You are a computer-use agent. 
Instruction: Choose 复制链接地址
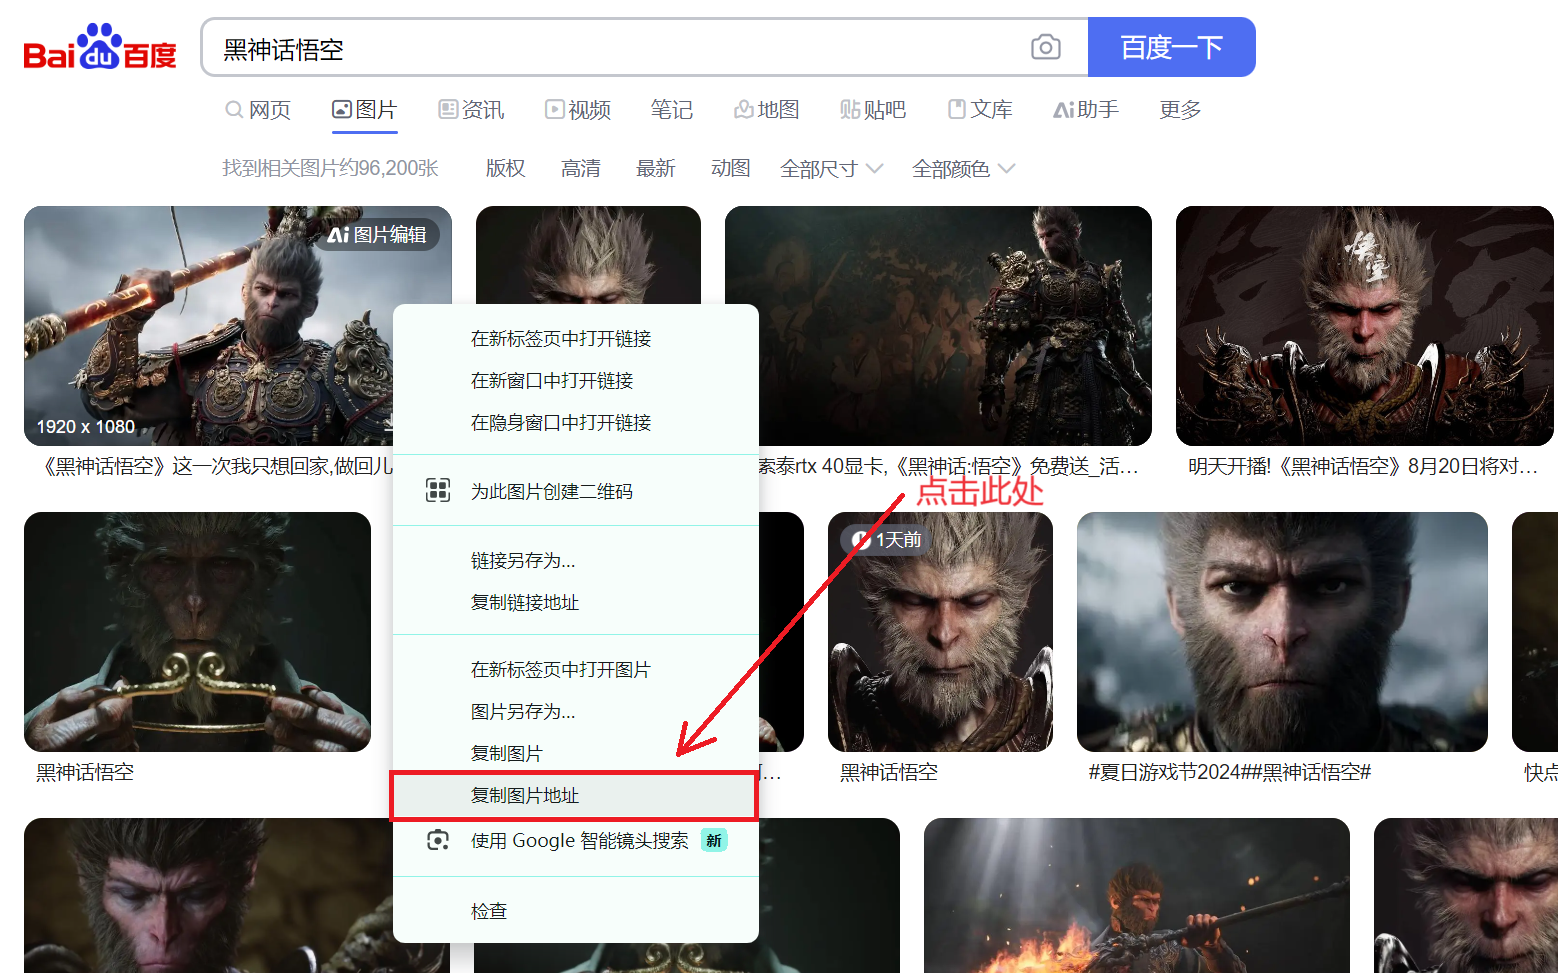[x=576, y=603]
